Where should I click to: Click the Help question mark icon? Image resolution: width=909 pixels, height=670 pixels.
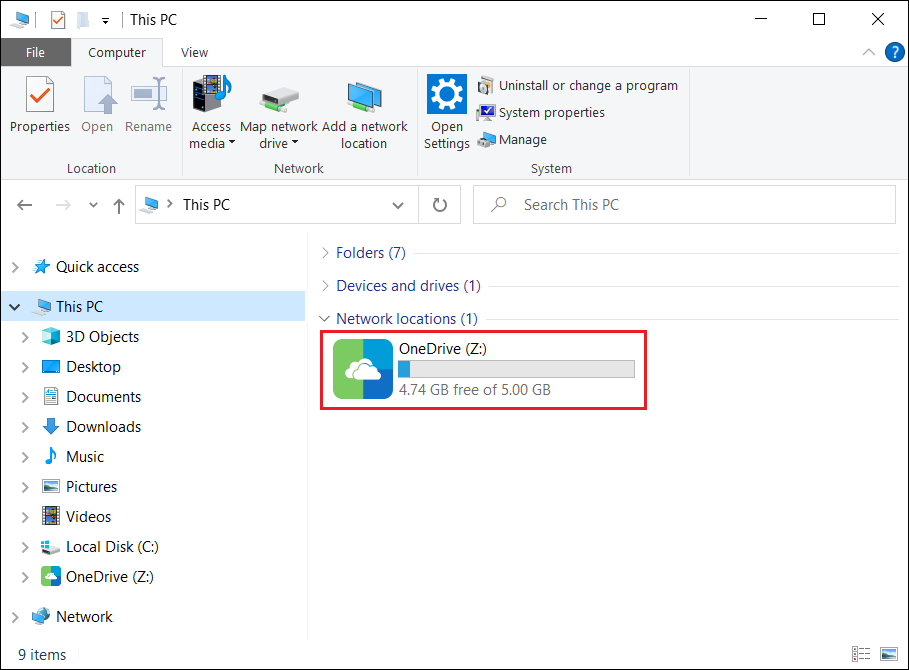tap(895, 52)
